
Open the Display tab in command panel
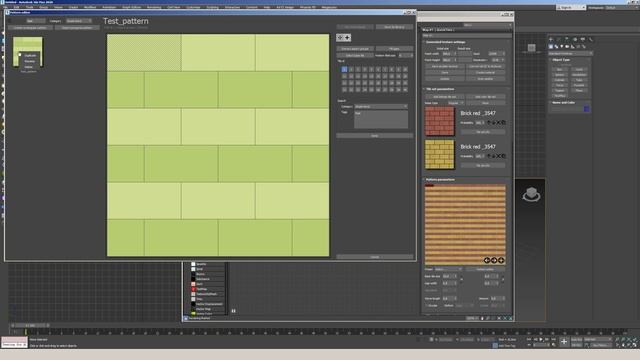582,40
